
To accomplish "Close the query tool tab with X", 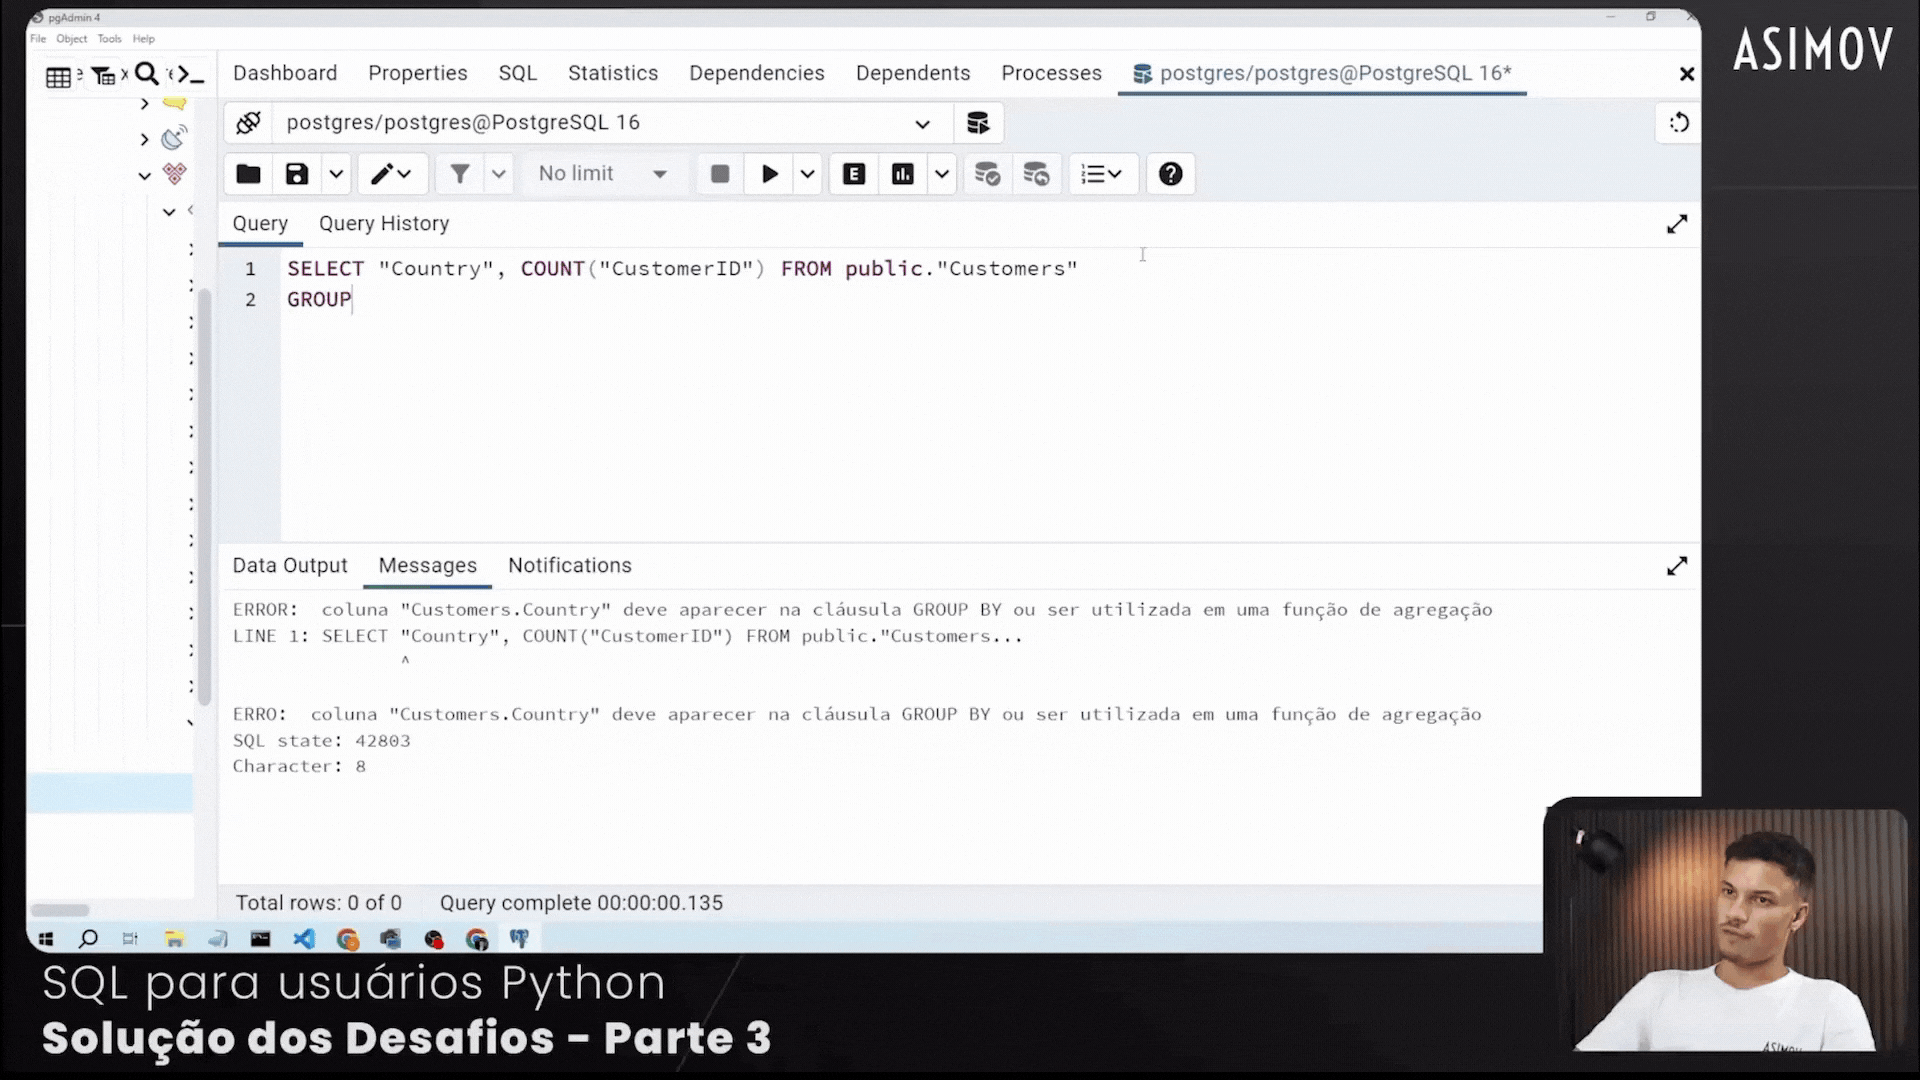I will tap(1687, 74).
